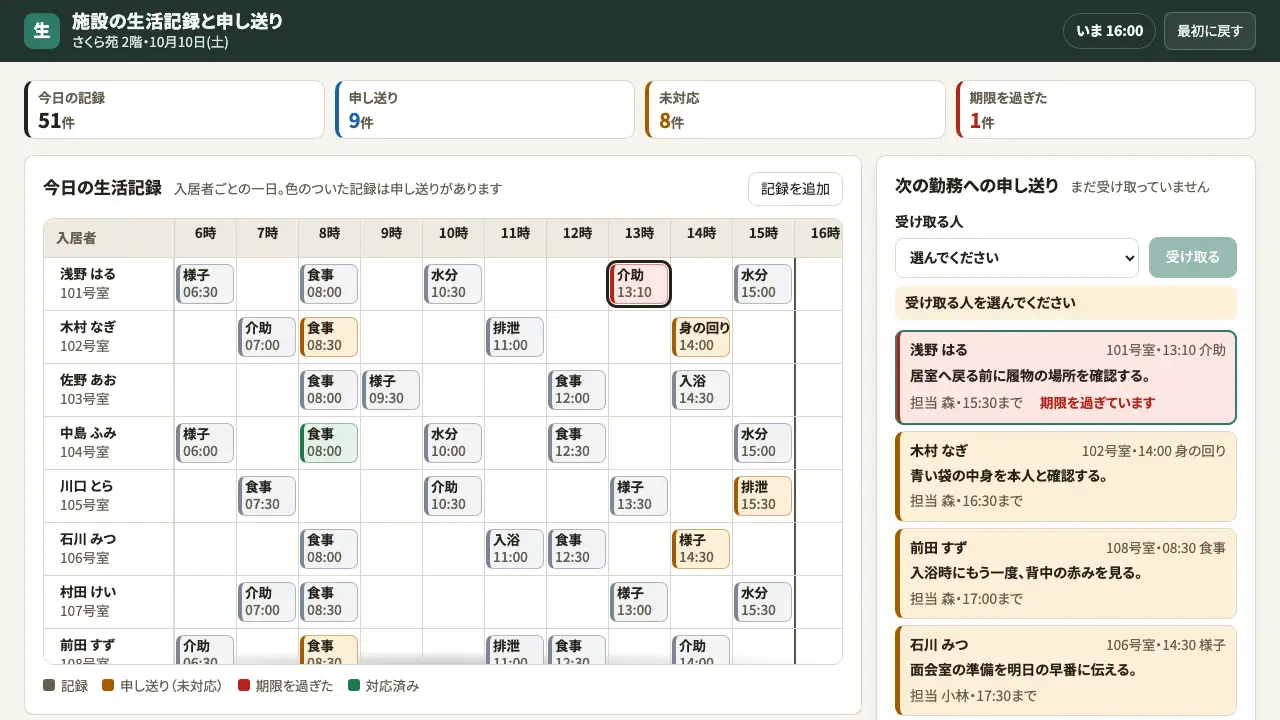Click resident name 浅野 はる 101号室

click(x=109, y=284)
